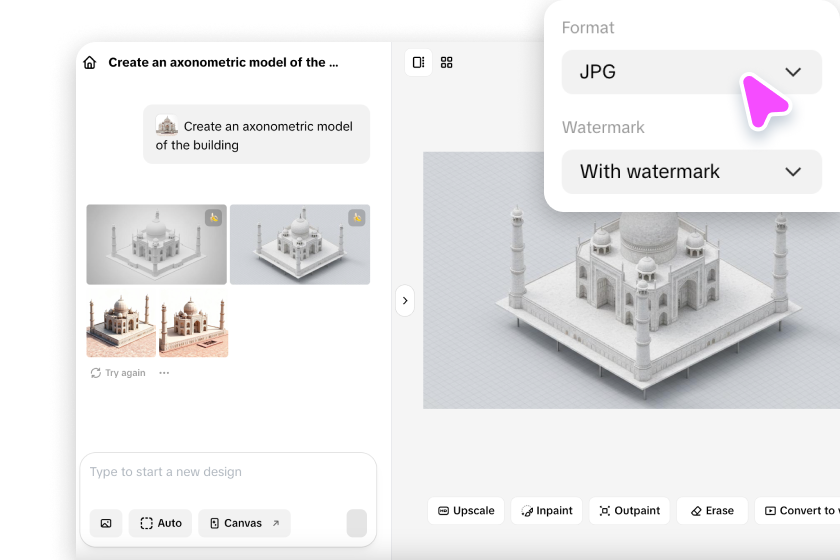The height and width of the screenshot is (560, 840).
Task: Select the second gray Taj Mahal thumbnail
Action: 299,245
